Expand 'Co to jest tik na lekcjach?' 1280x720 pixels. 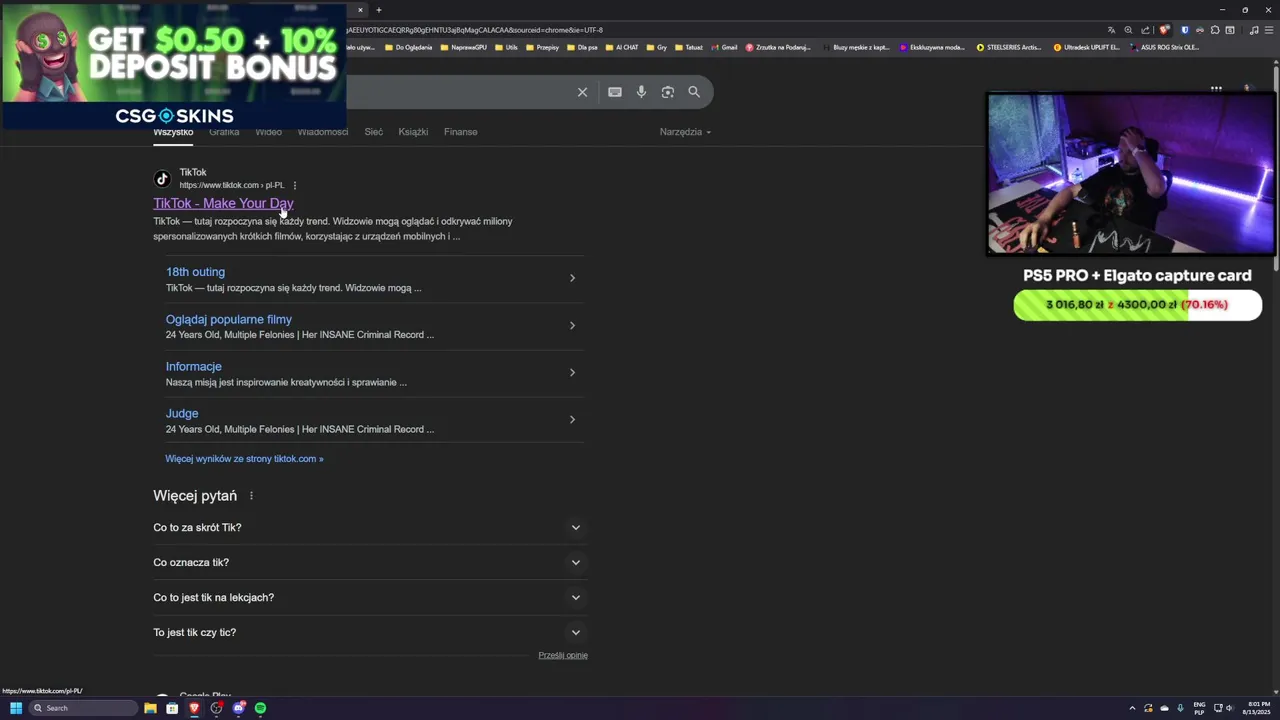[x=368, y=597]
